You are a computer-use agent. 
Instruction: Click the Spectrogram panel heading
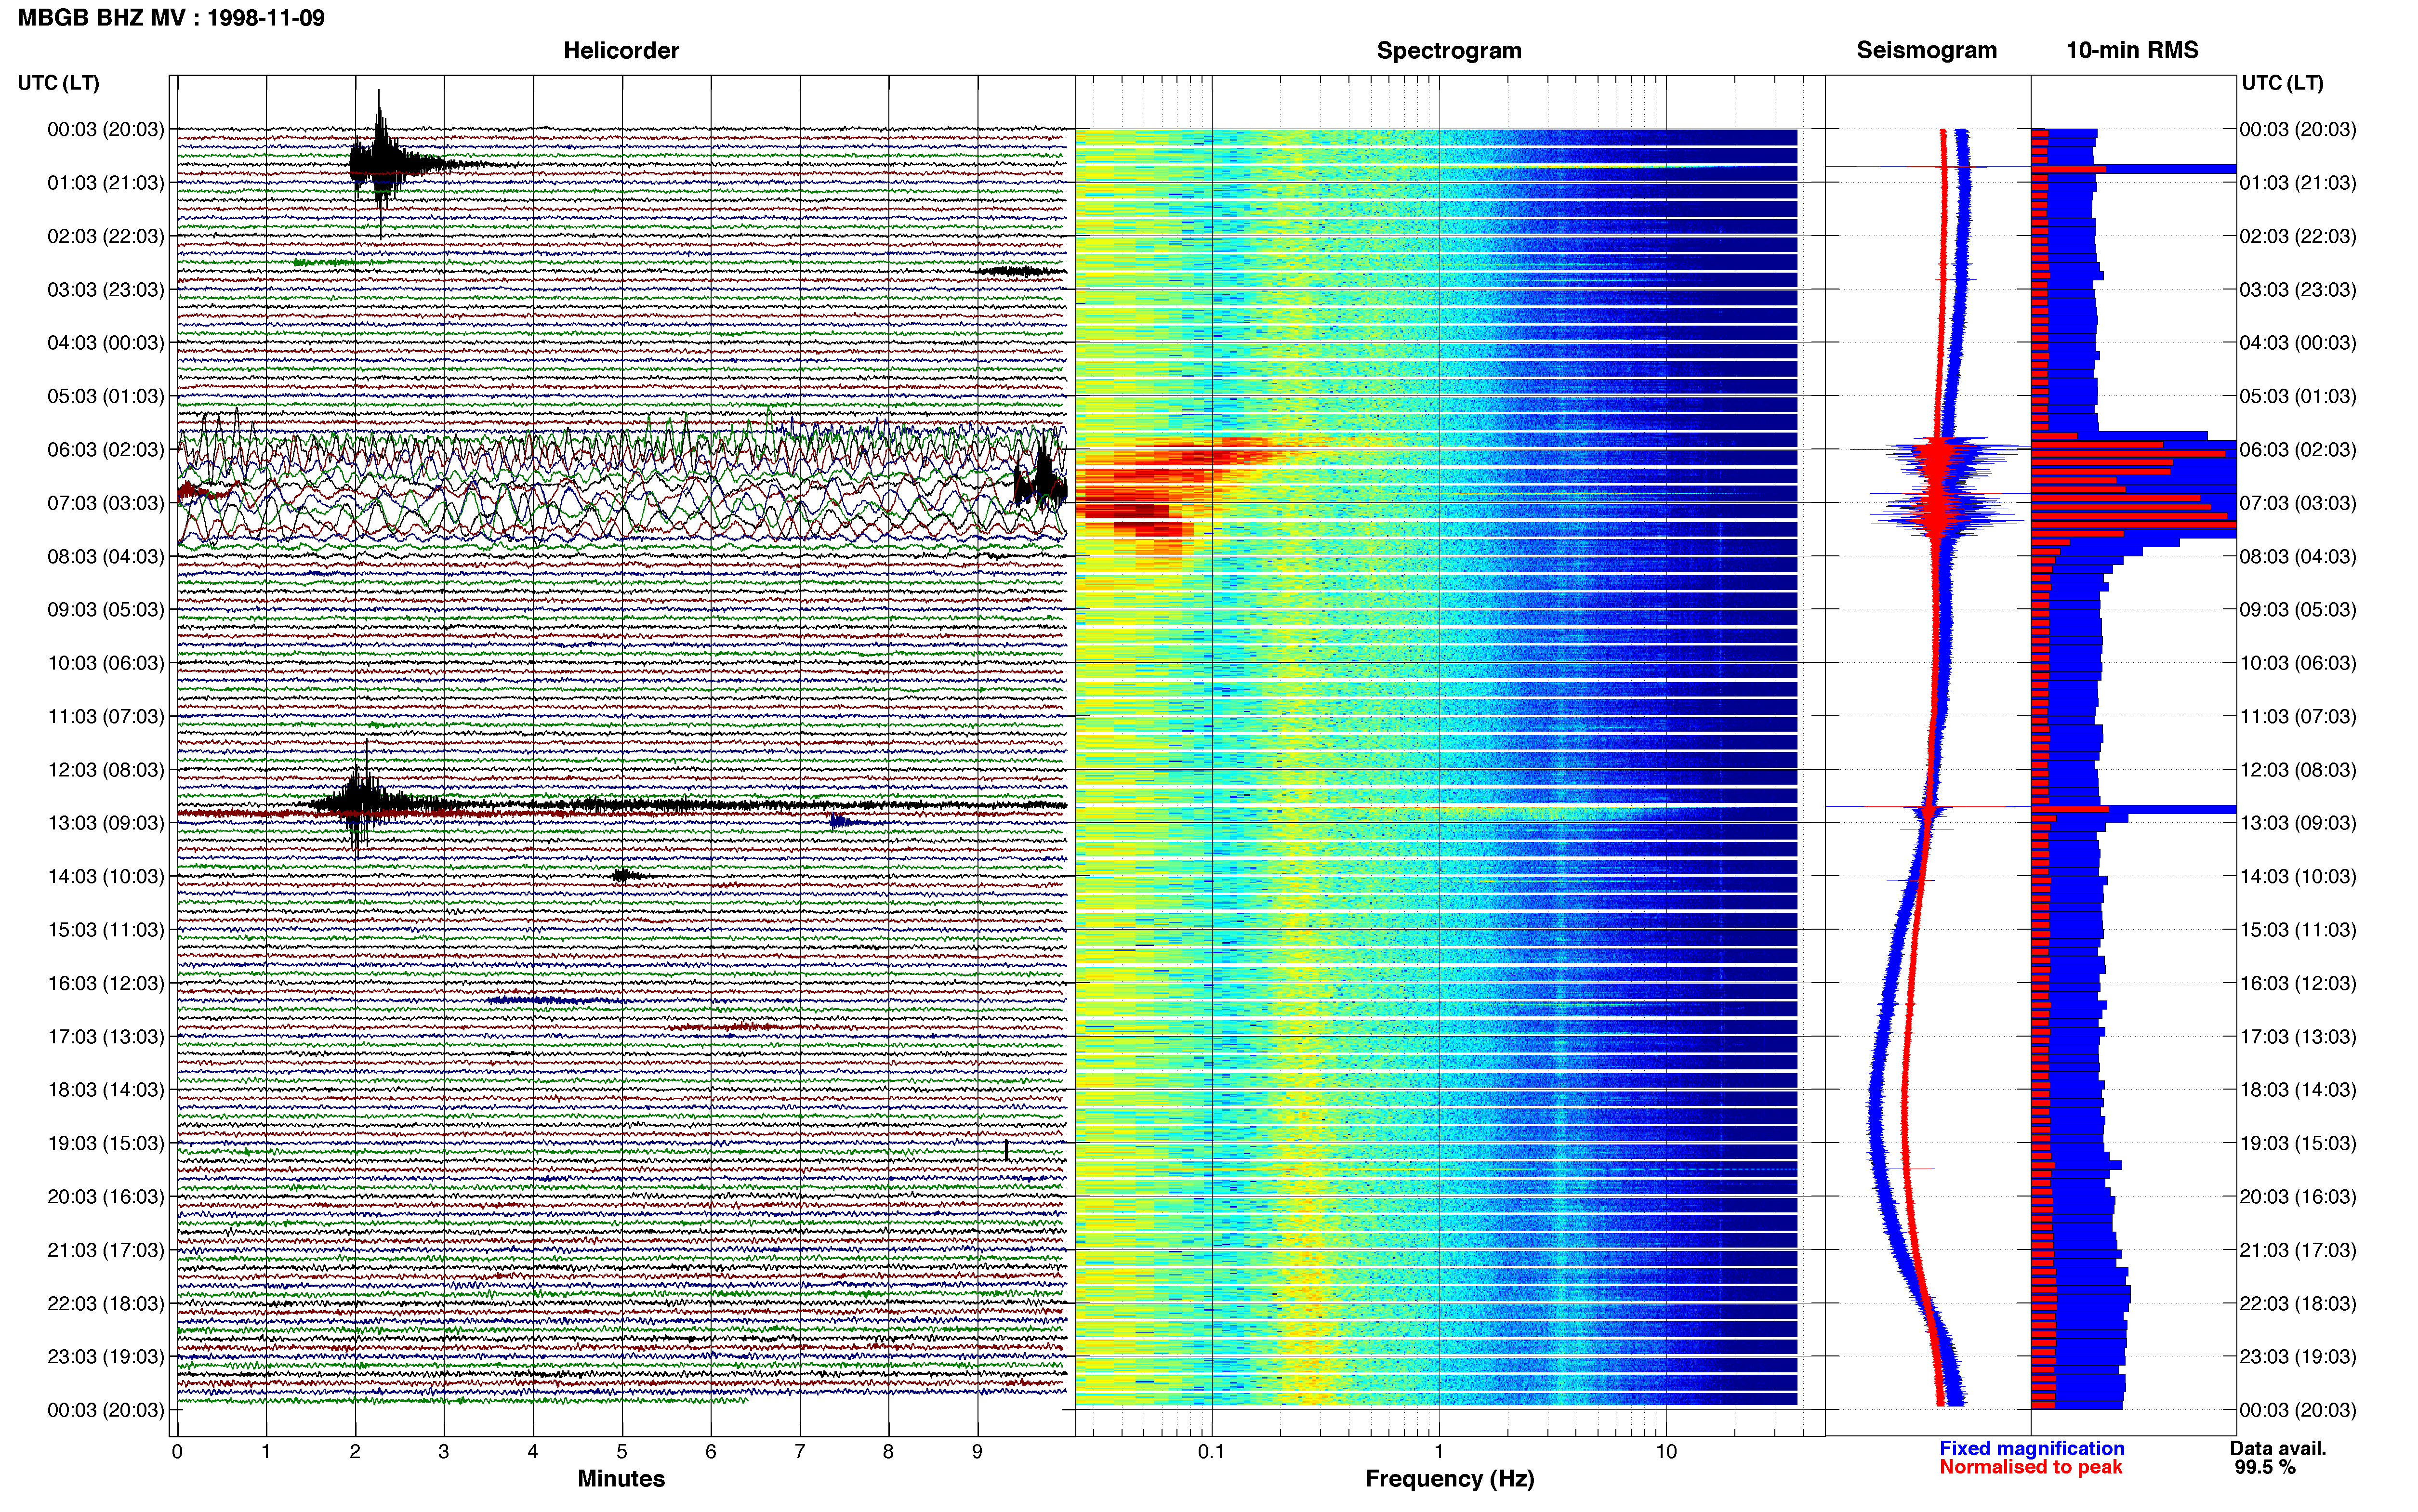pyautogui.click(x=1449, y=50)
